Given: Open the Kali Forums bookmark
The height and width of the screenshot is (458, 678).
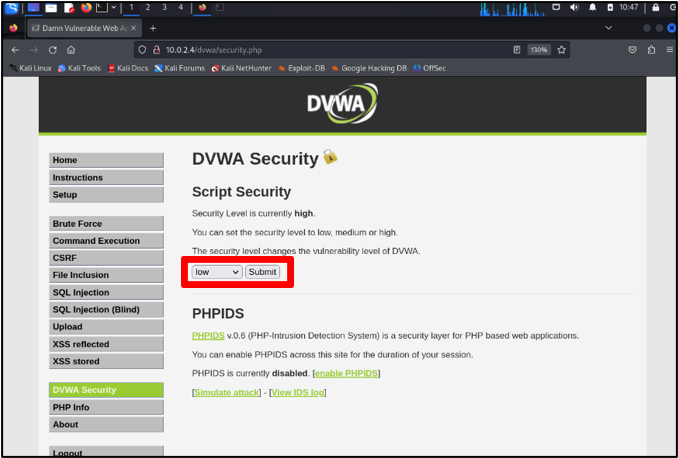Looking at the screenshot, I should point(179,68).
